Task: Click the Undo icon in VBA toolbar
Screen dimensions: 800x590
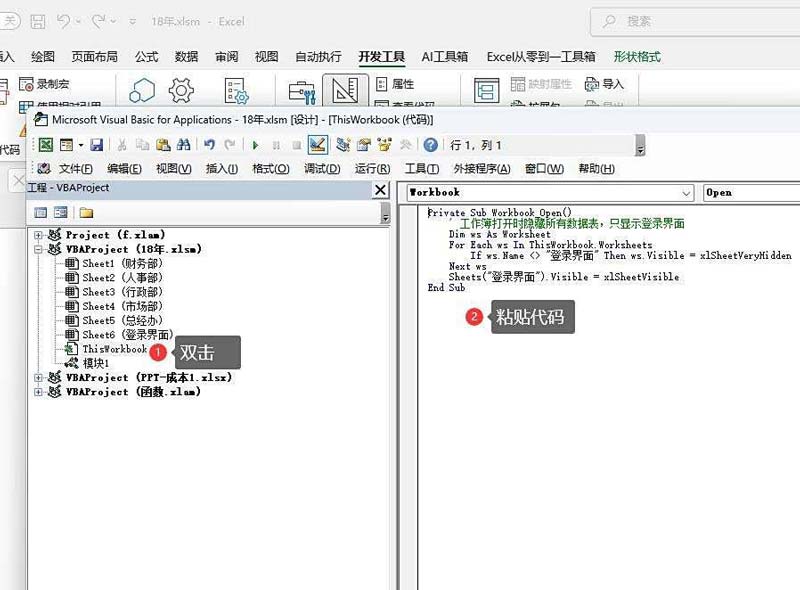Action: click(209, 145)
